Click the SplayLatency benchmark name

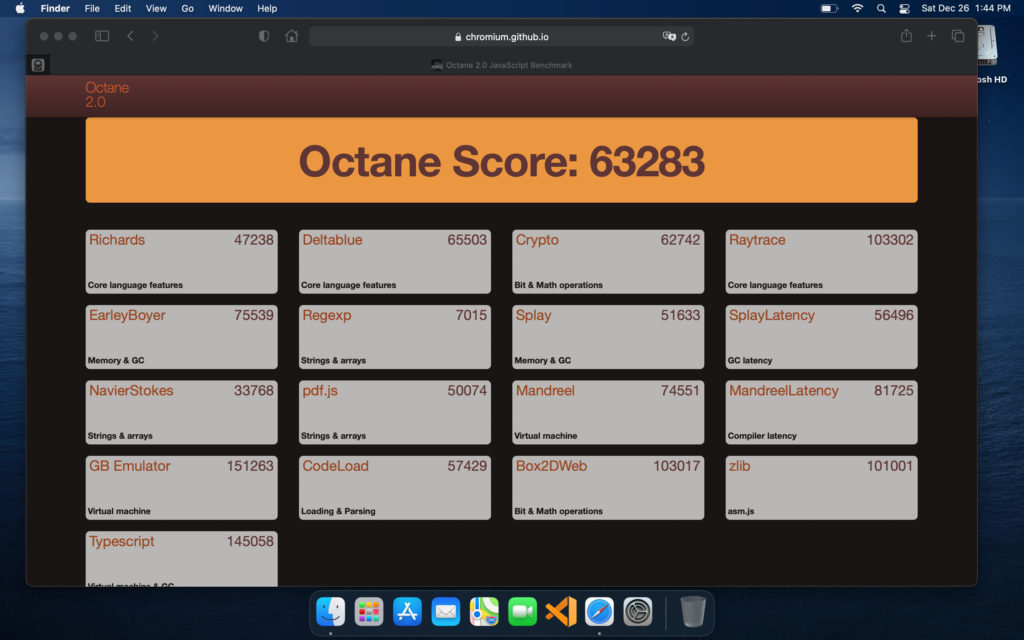(x=772, y=315)
